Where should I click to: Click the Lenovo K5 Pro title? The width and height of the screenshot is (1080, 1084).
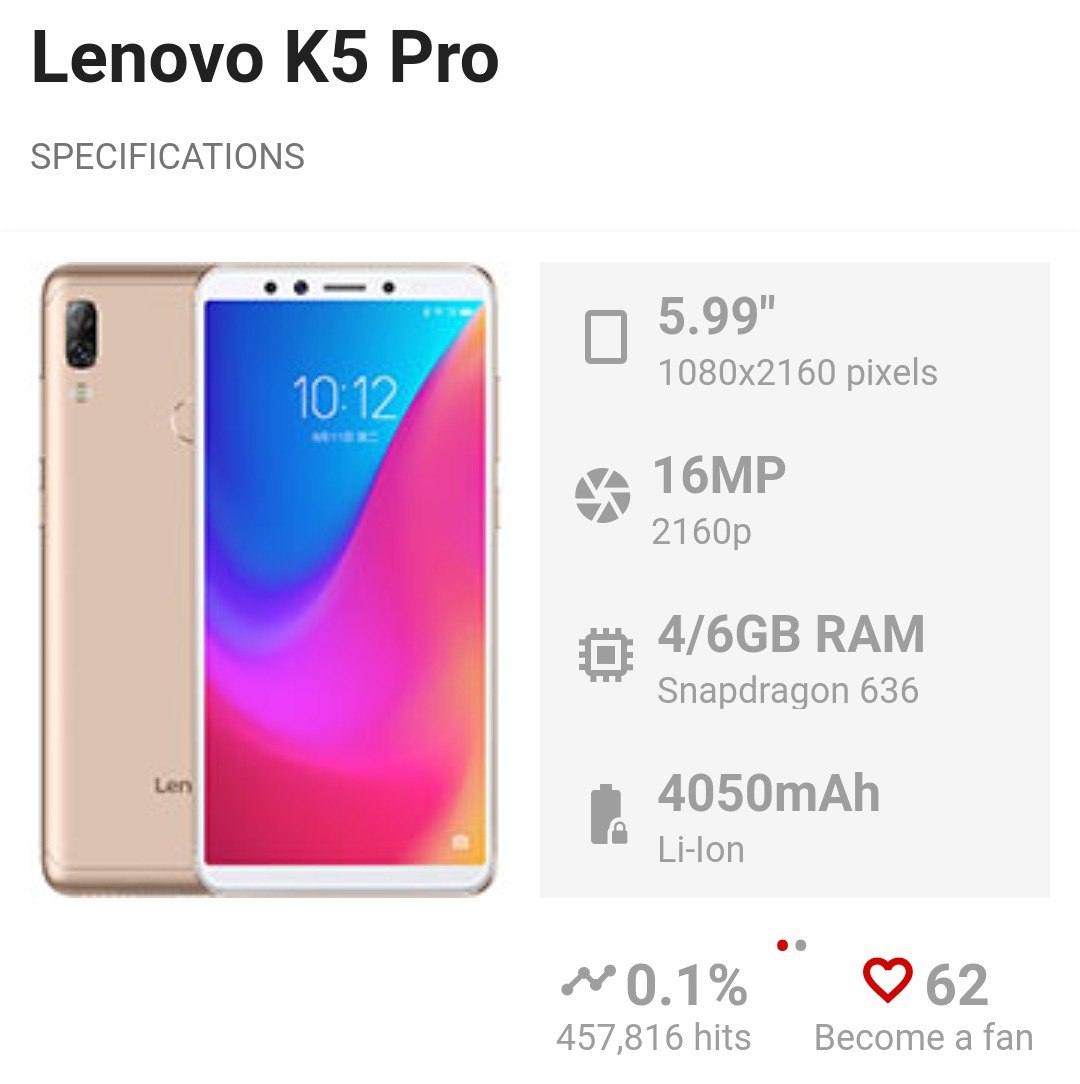(265, 57)
